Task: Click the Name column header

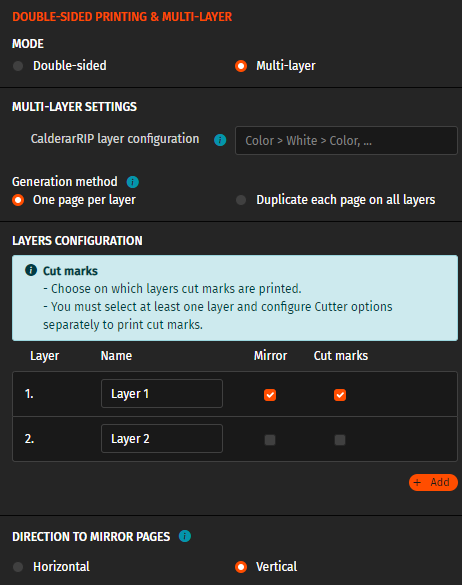Action: 116,356
